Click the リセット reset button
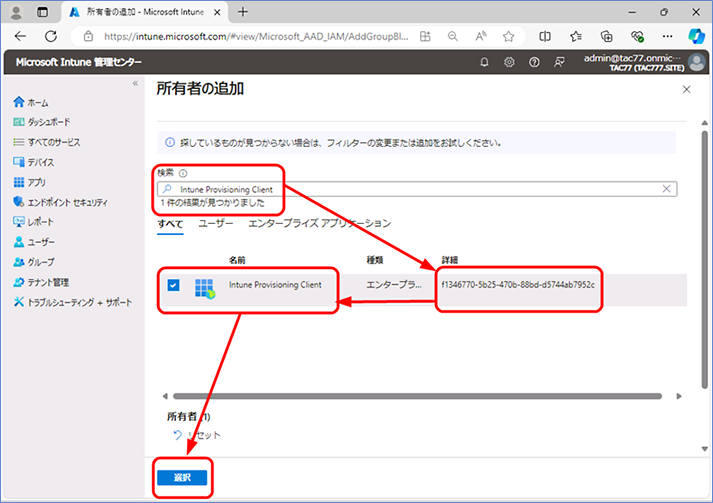 (x=197, y=435)
